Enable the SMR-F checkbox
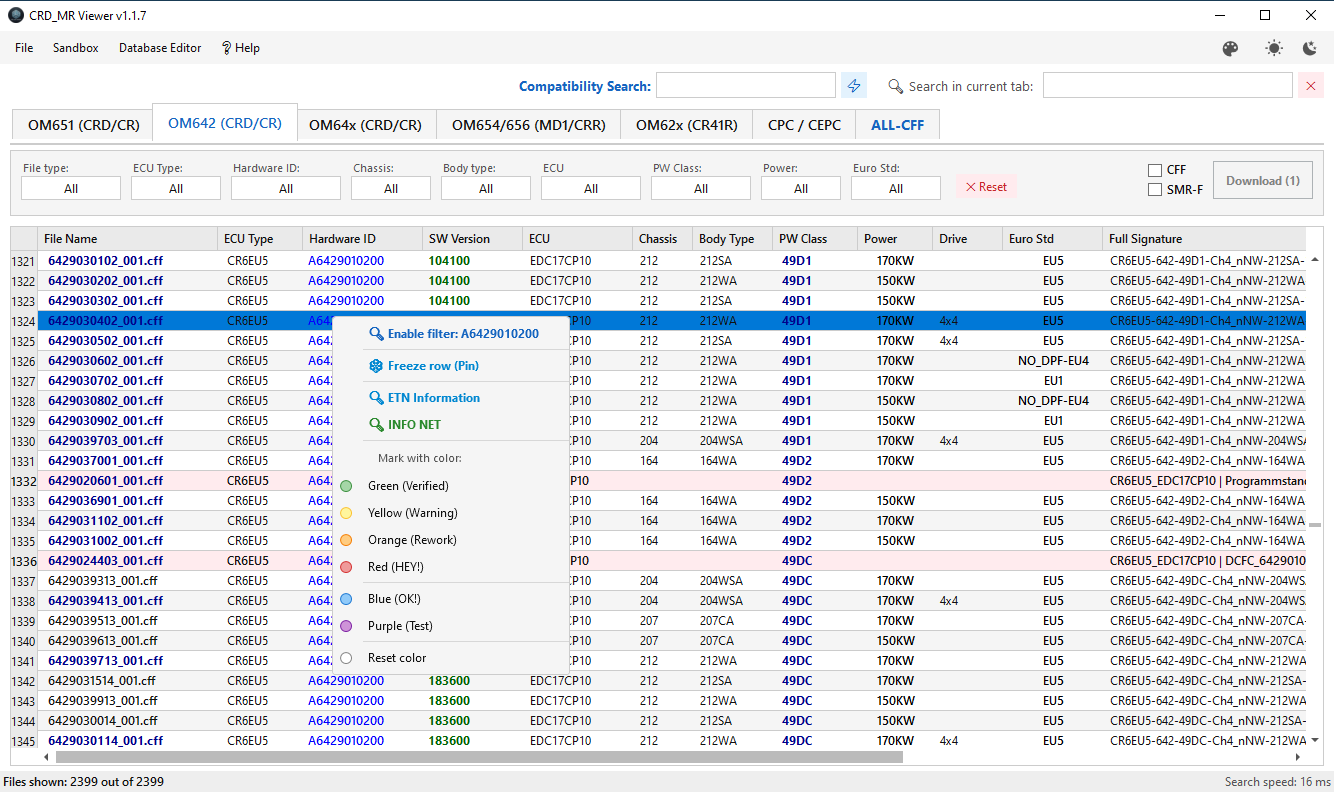 [x=1155, y=189]
